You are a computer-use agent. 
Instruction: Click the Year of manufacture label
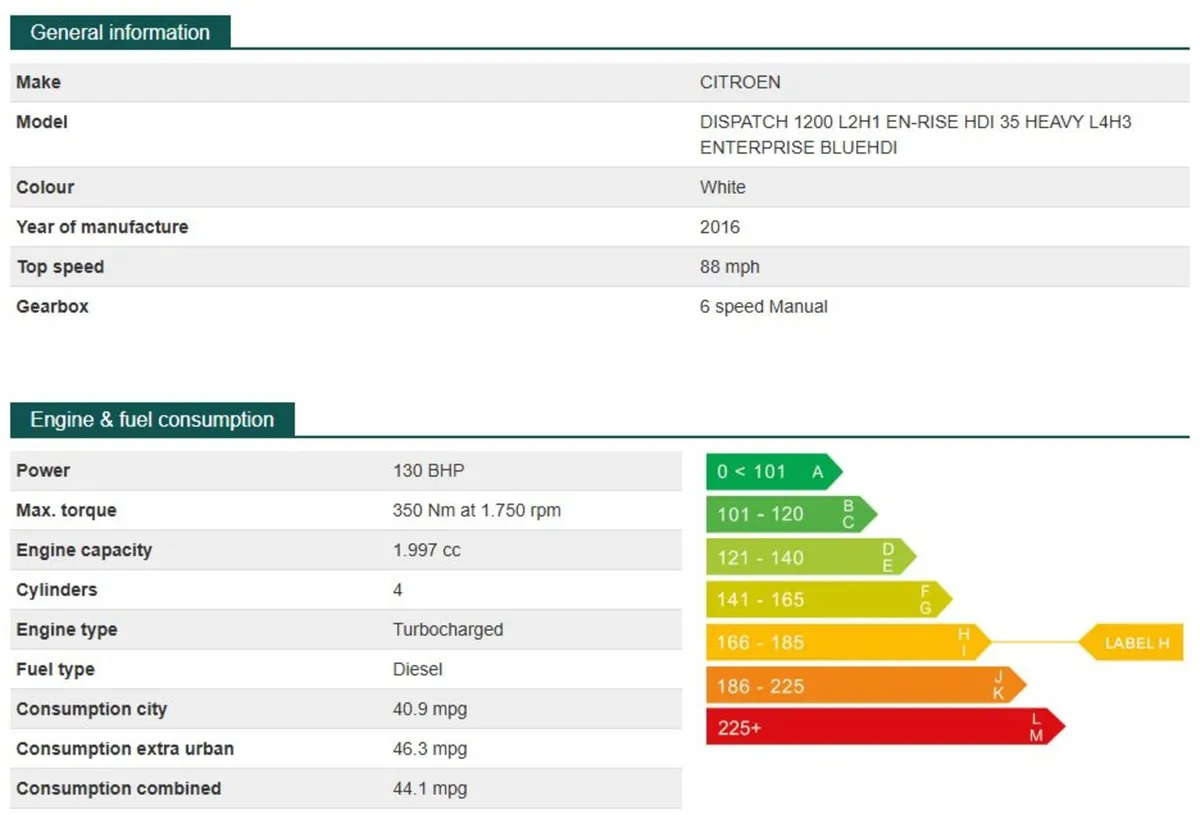click(102, 227)
